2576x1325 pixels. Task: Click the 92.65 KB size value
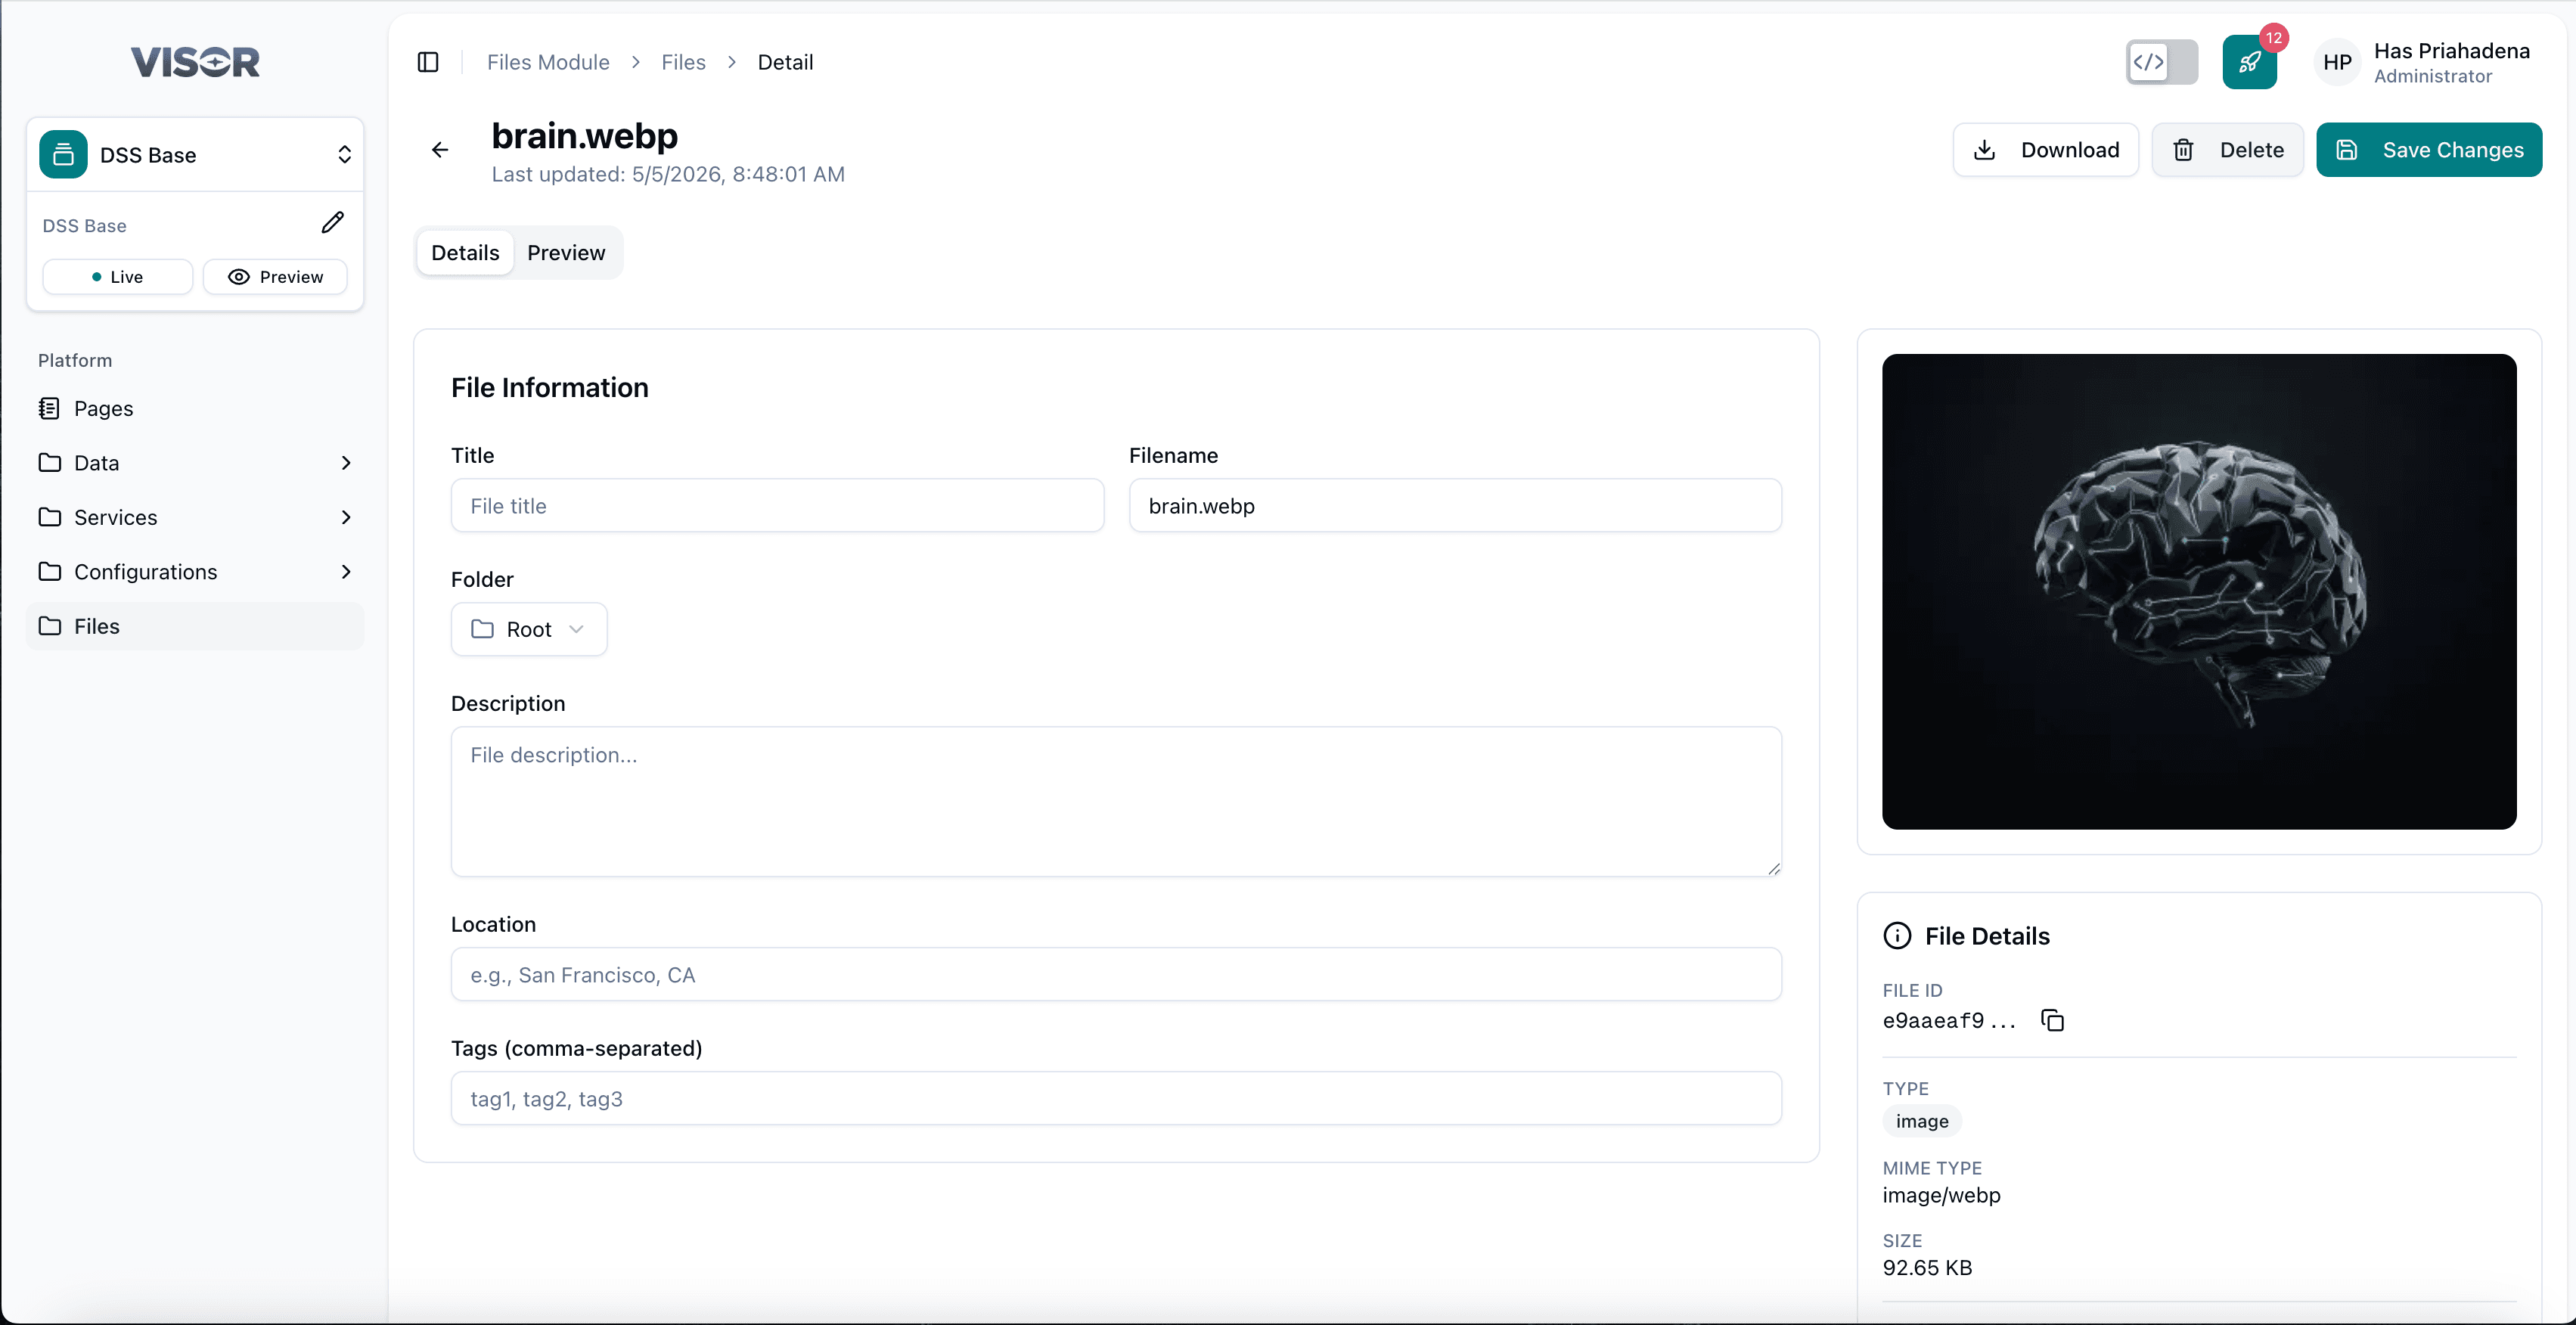[1927, 1268]
